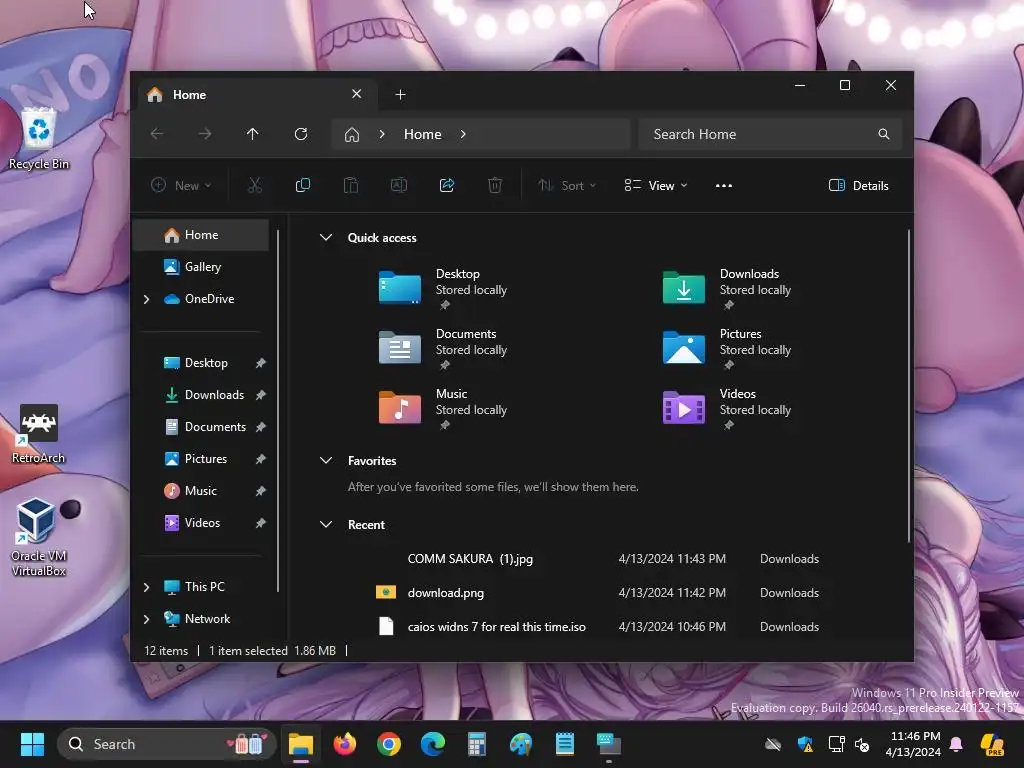
Task: Select Gallery in the navigation pane
Action: (201, 266)
